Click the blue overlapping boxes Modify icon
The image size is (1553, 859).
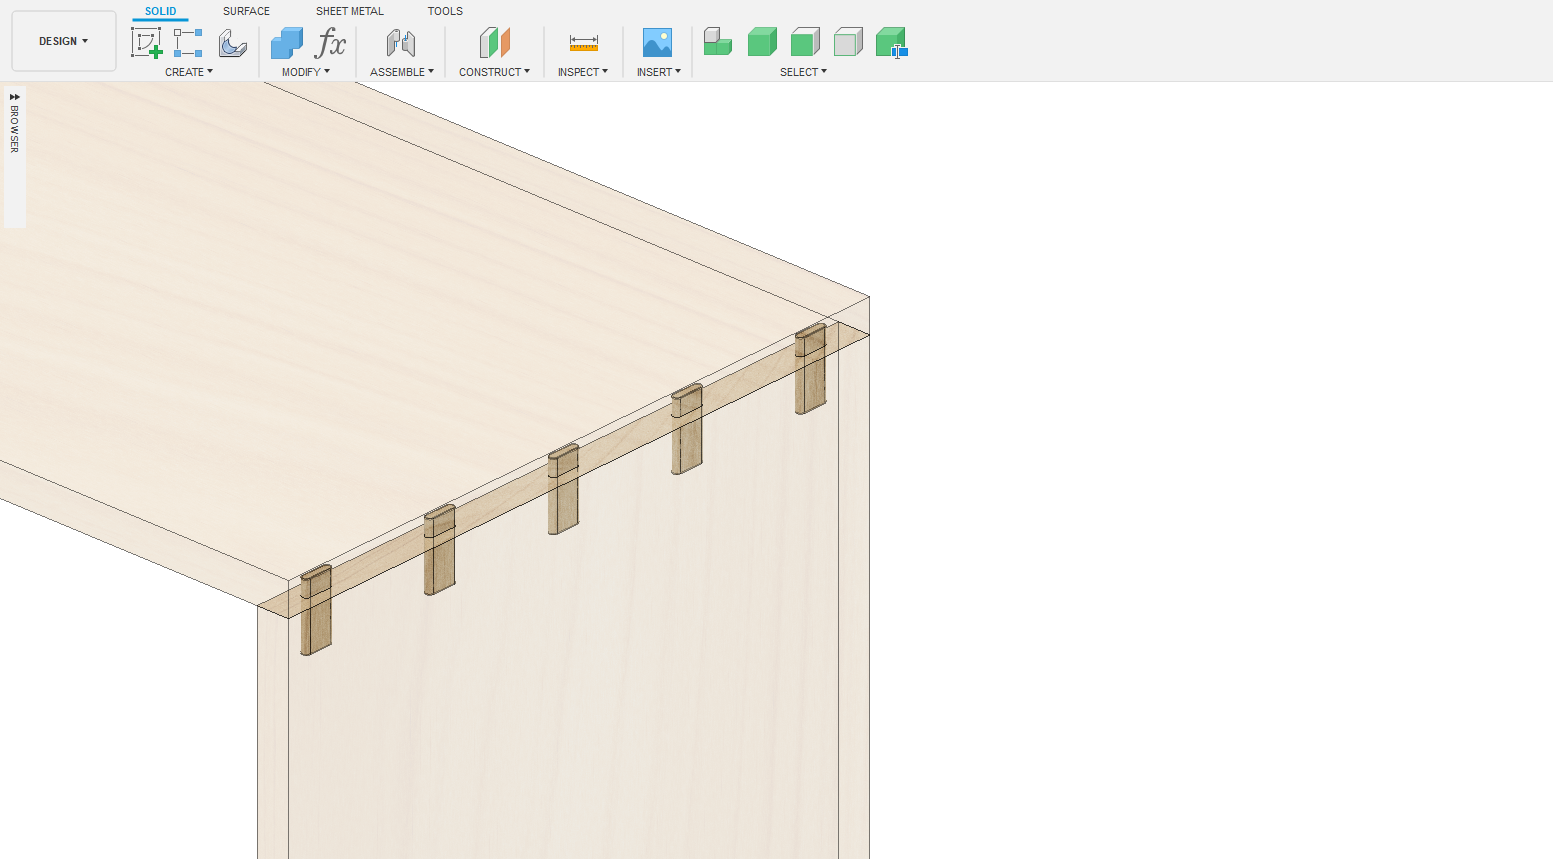point(287,43)
